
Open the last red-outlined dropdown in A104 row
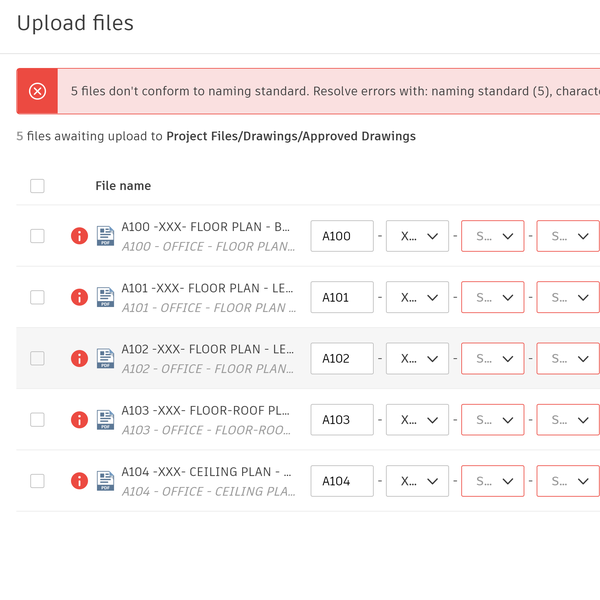568,481
